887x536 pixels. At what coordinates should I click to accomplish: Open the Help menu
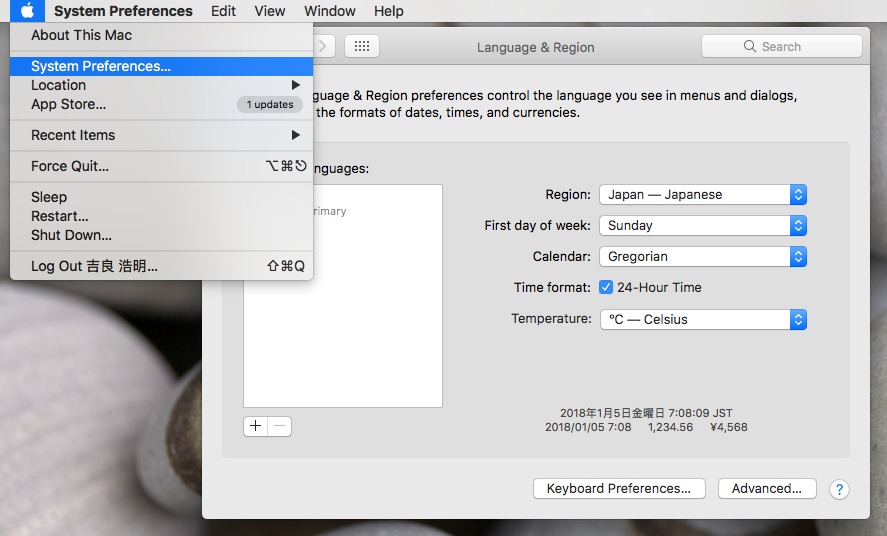[389, 11]
